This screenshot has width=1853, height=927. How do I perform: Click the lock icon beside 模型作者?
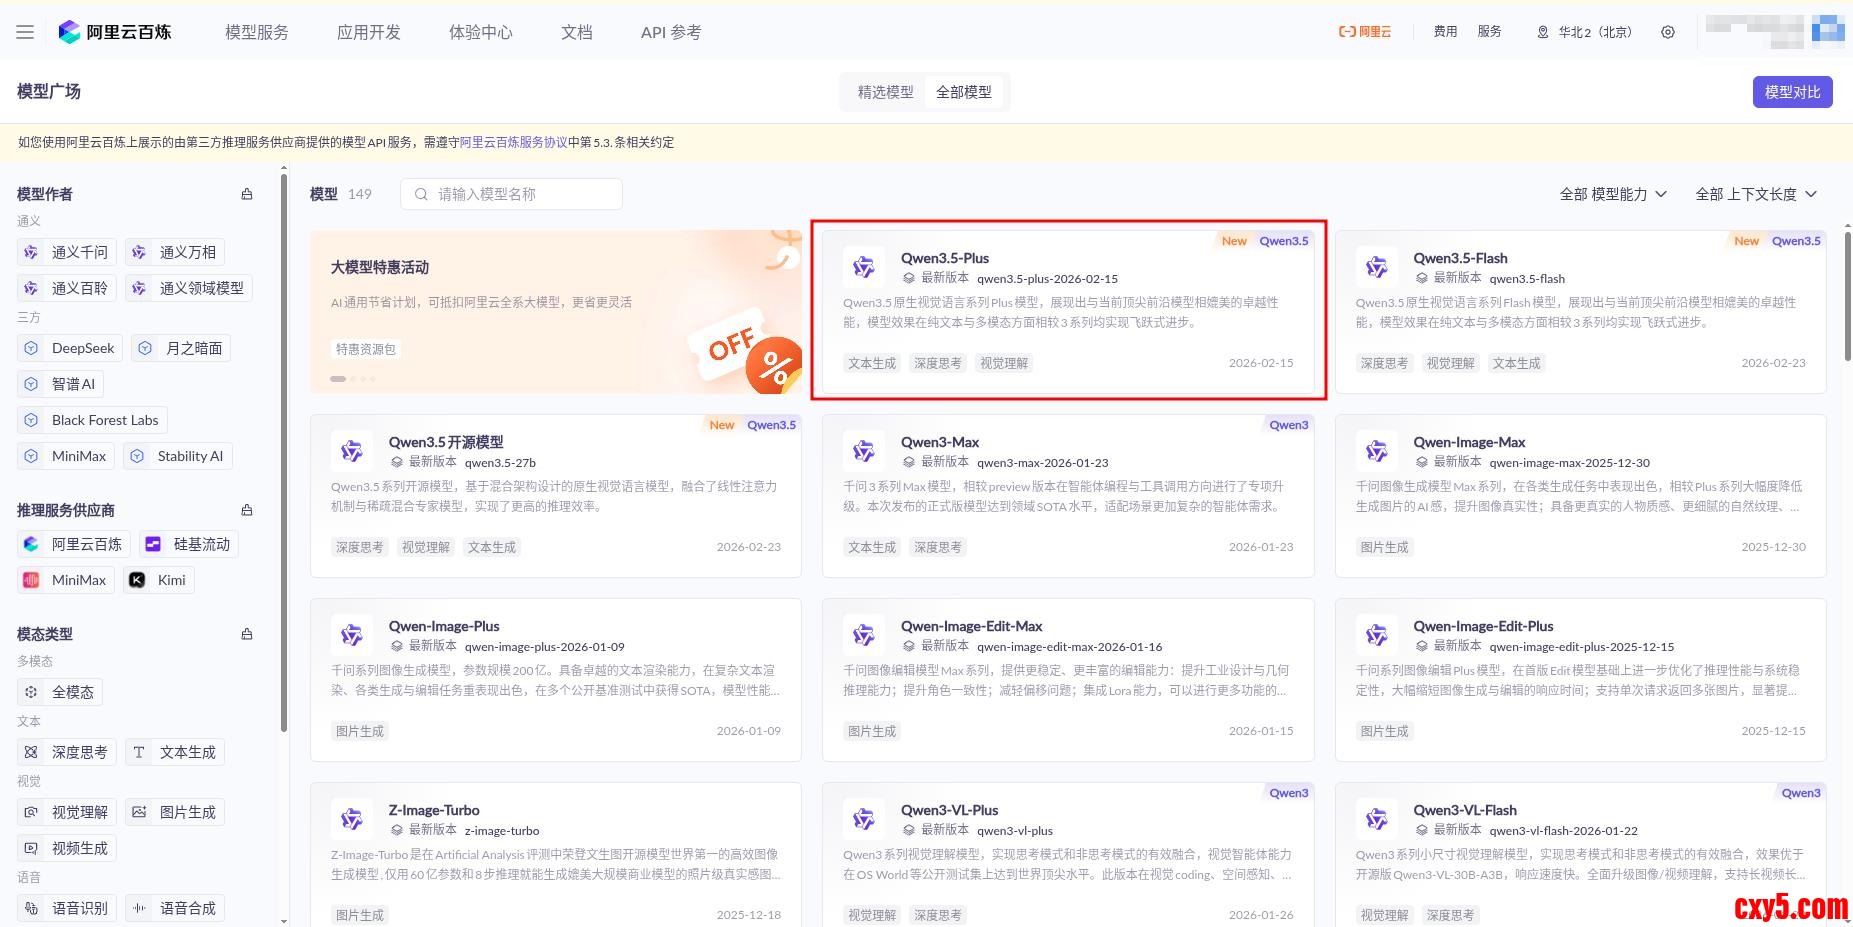tap(247, 194)
